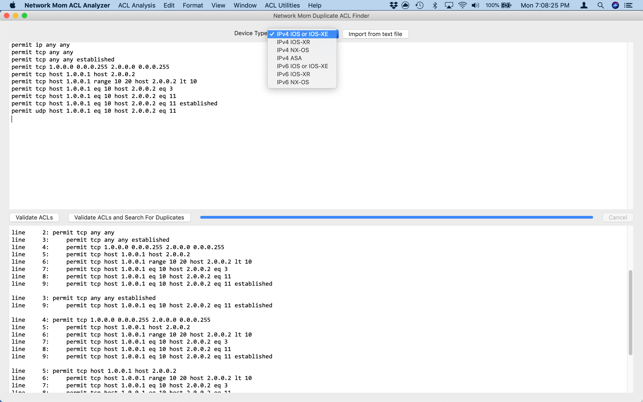Open the Window menu
Image resolution: width=643 pixels, height=402 pixels.
(x=245, y=5)
